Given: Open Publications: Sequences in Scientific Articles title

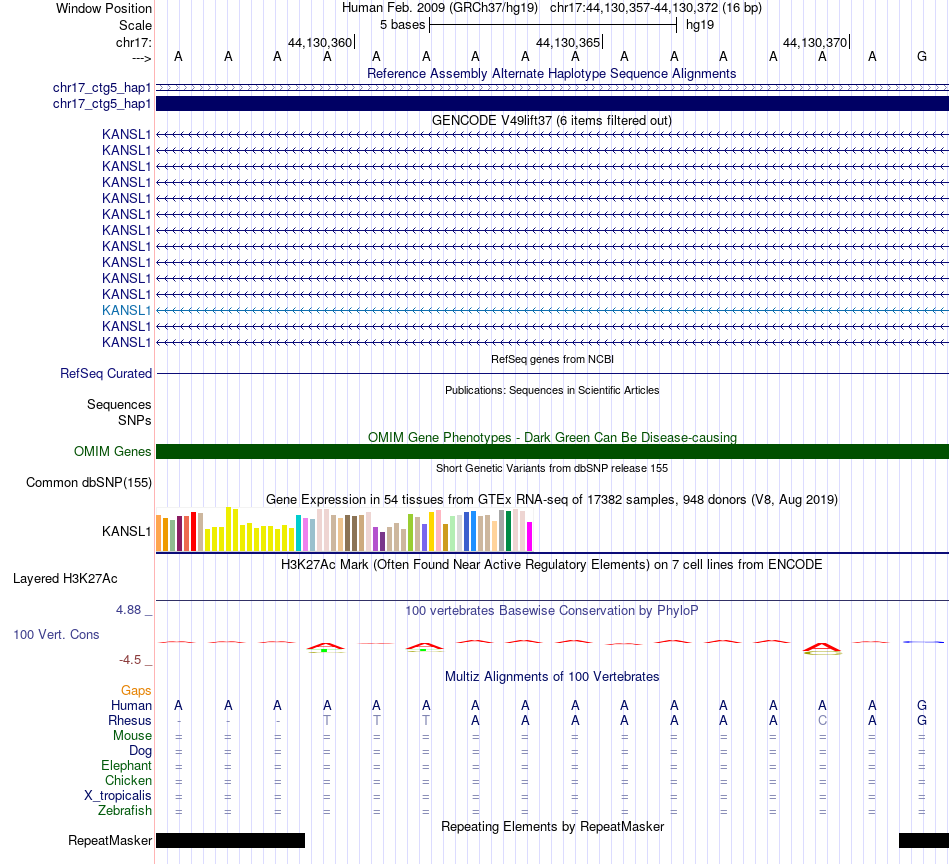Looking at the screenshot, I should [x=552, y=390].
